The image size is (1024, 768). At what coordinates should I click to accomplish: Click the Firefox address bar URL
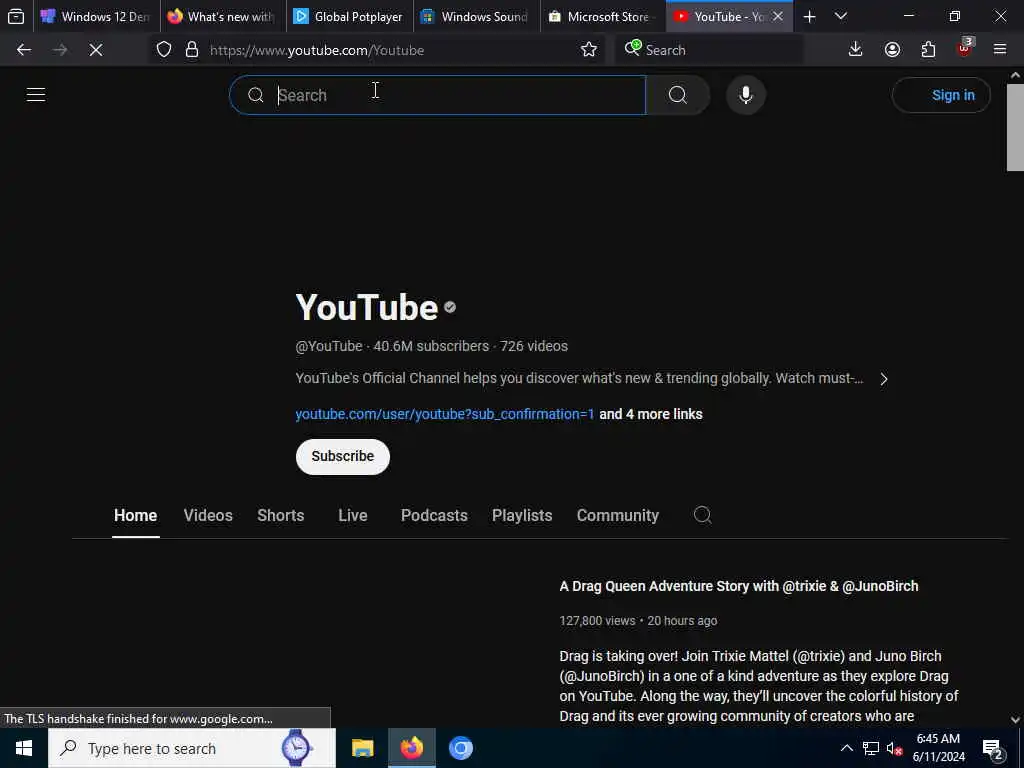click(317, 50)
